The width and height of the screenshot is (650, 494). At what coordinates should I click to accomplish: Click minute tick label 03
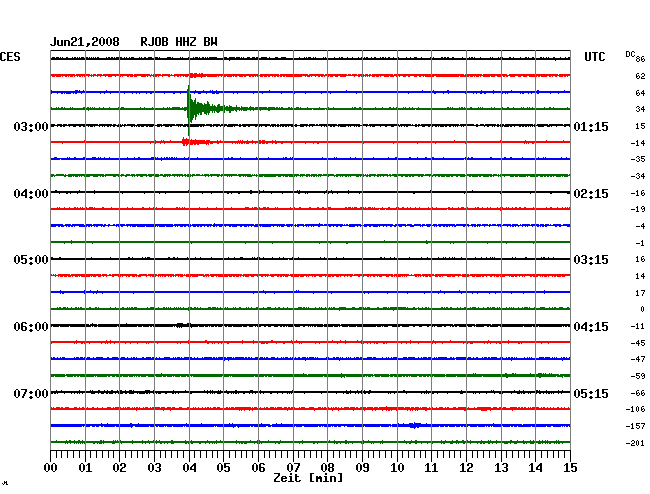pos(155,468)
